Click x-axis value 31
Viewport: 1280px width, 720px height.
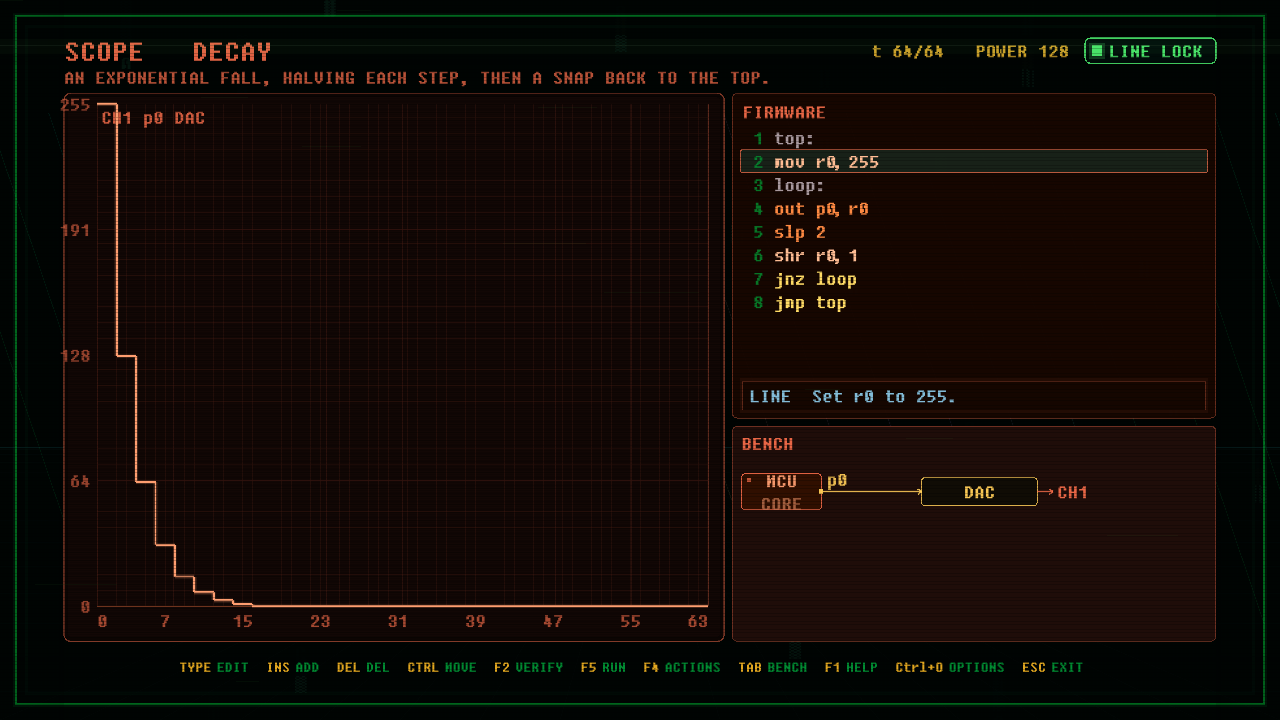398,622
